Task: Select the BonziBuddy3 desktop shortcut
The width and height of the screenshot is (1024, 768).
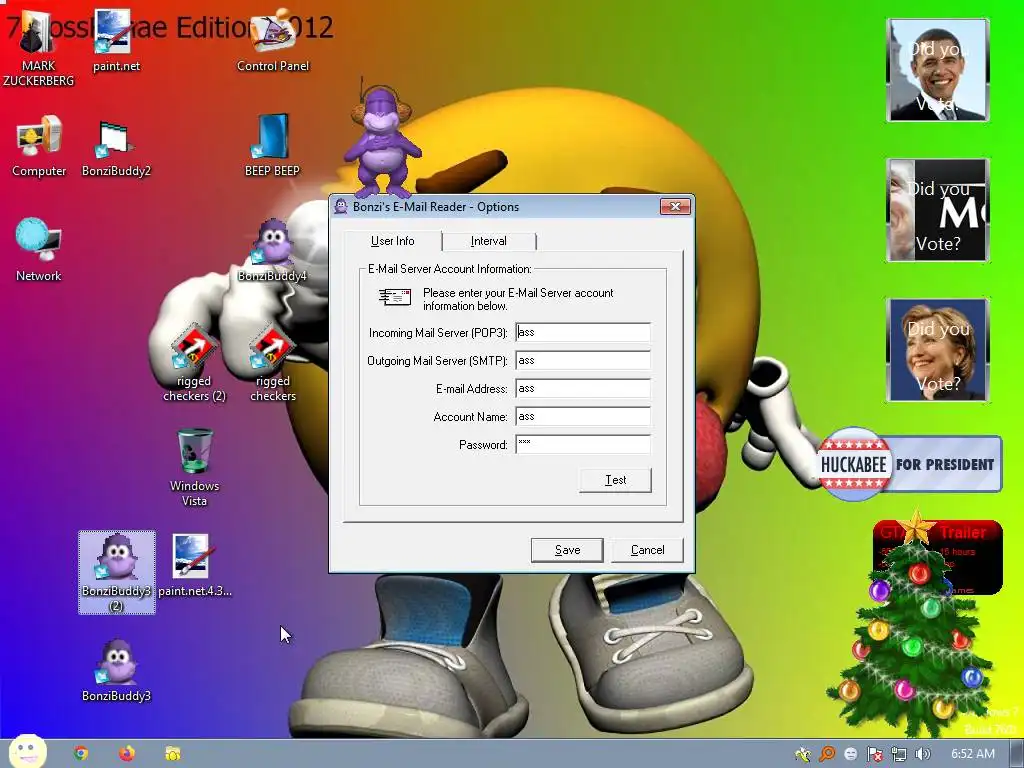Action: (x=116, y=671)
